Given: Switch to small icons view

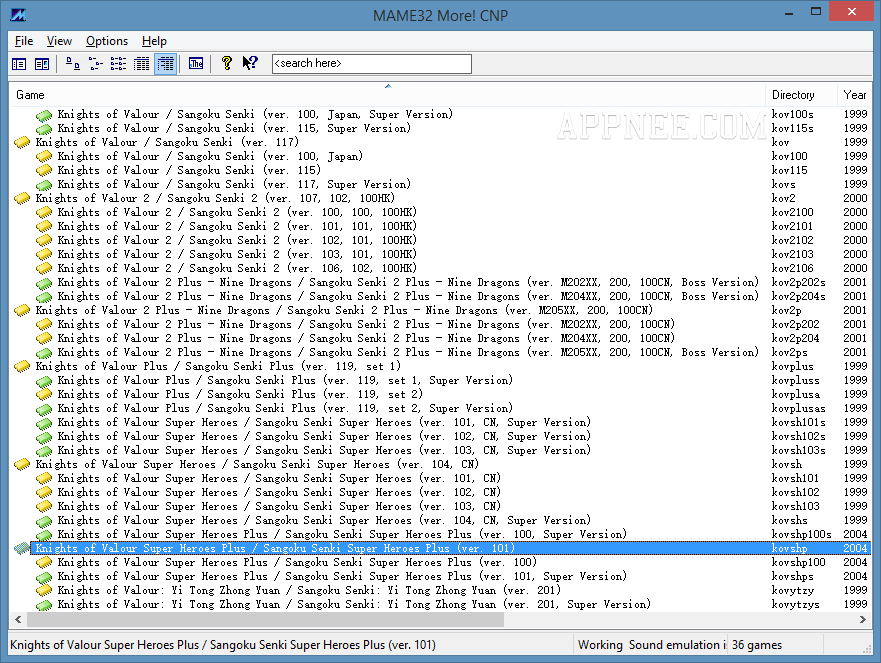Looking at the screenshot, I should coord(96,64).
